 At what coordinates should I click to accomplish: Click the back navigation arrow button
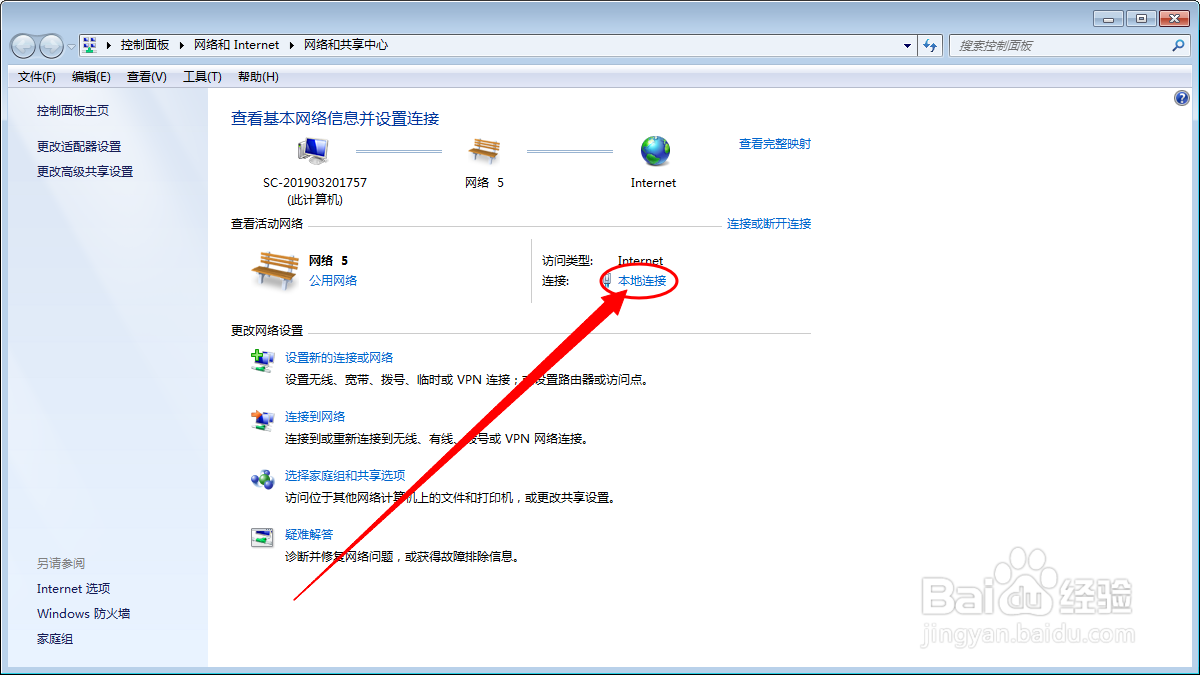(x=22, y=45)
